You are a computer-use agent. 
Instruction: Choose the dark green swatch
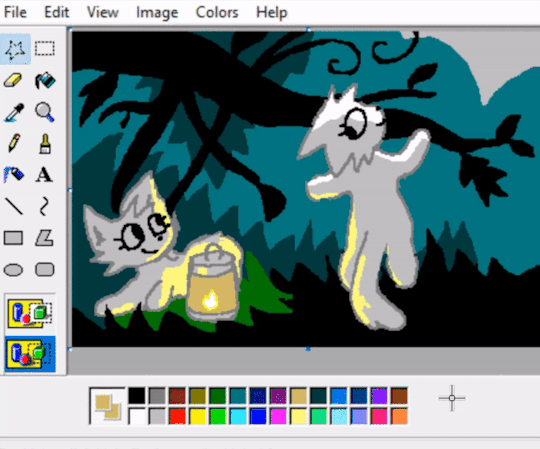coord(218,396)
